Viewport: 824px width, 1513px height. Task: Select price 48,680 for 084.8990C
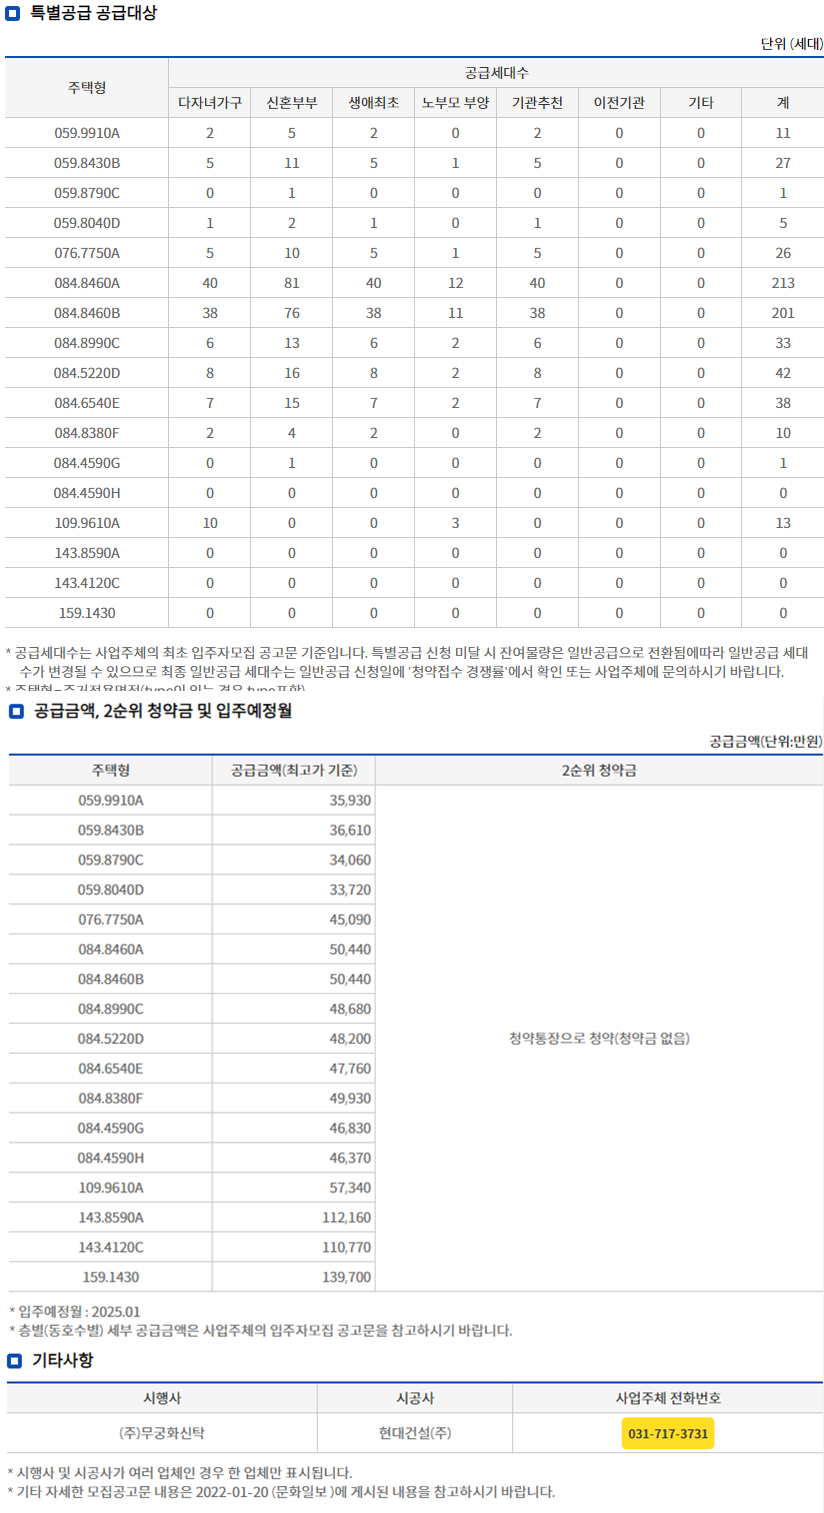[x=350, y=1009]
